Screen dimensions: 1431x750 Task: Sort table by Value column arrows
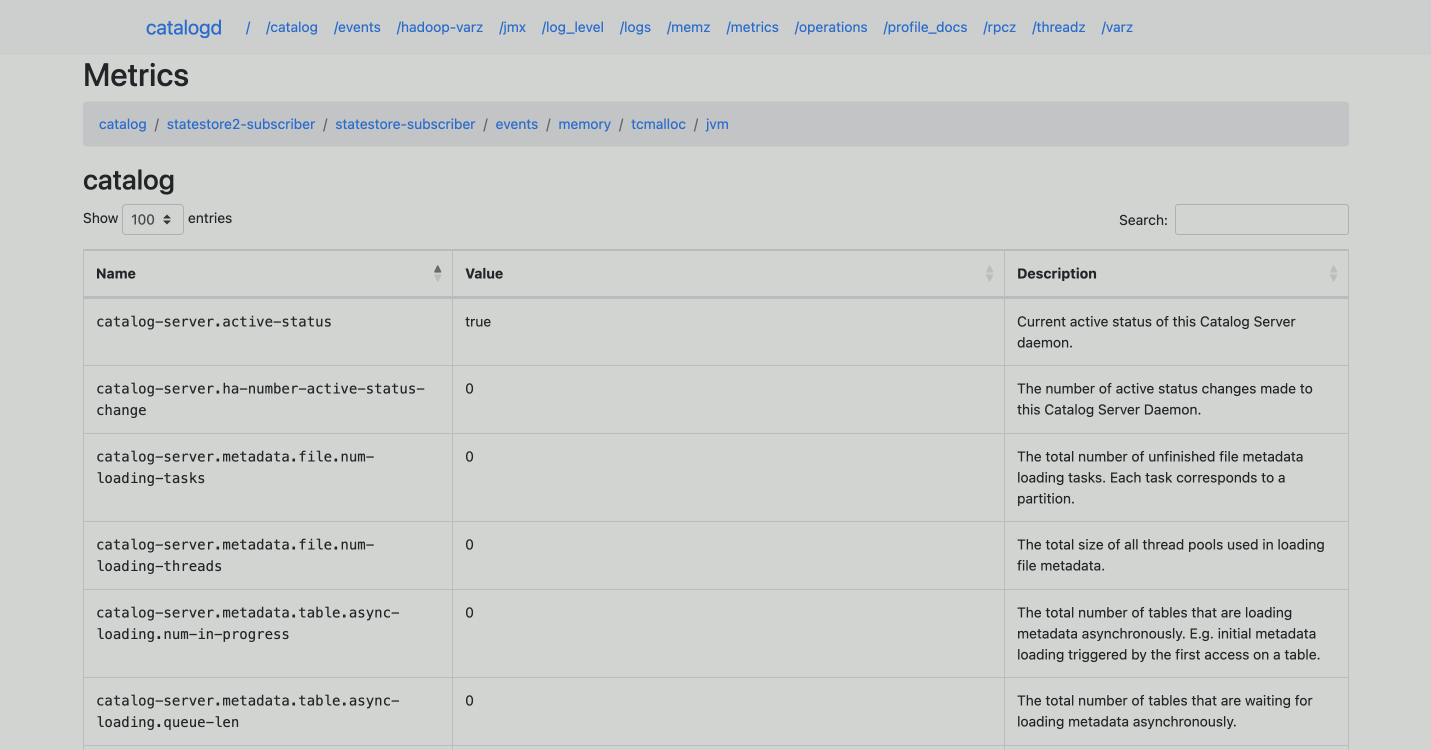click(989, 273)
